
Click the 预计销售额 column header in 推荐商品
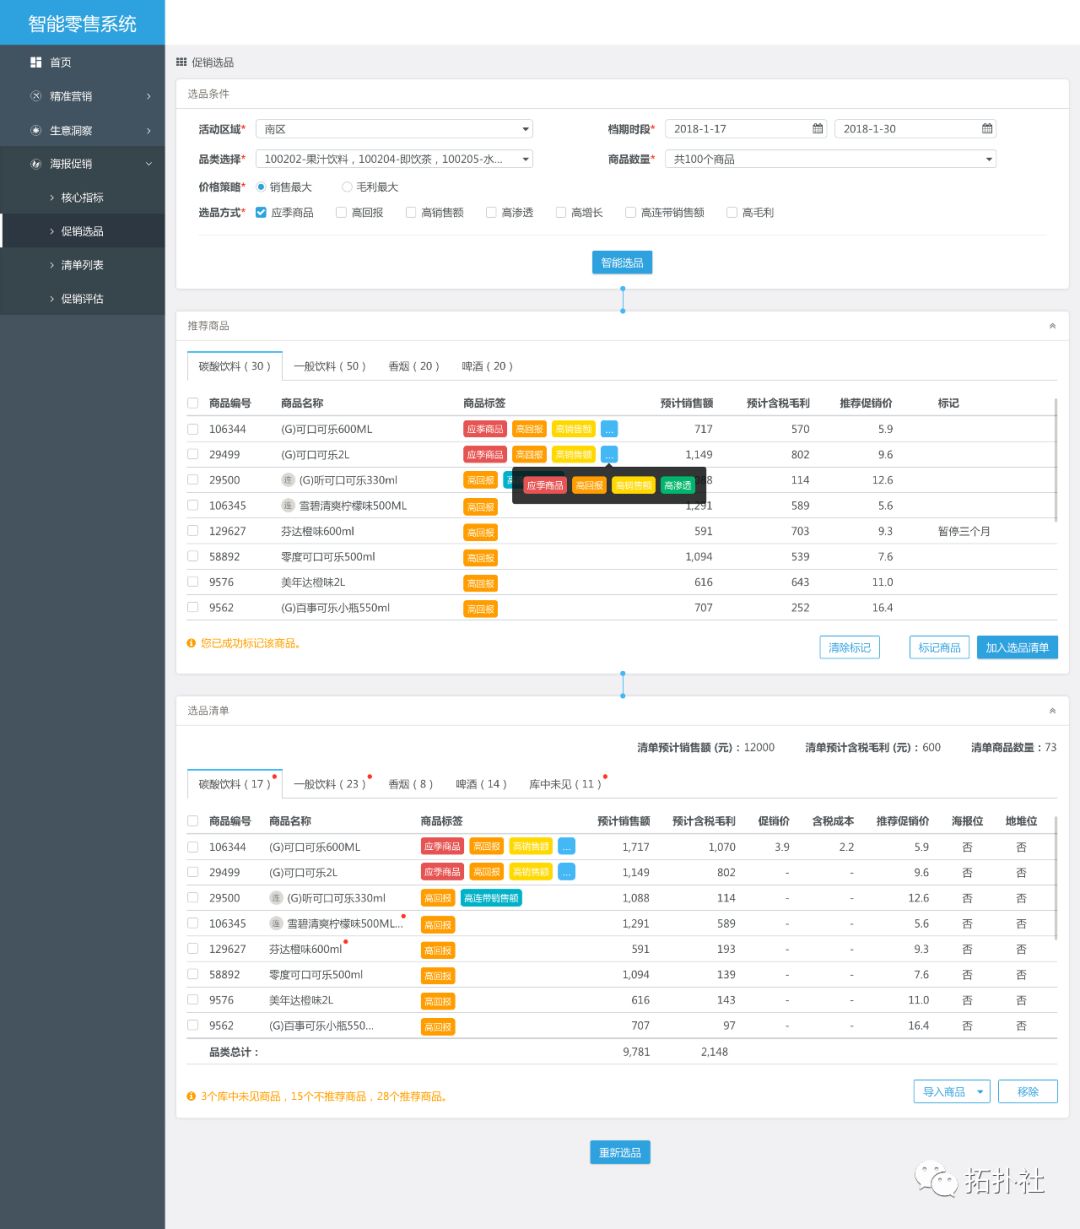coord(687,403)
